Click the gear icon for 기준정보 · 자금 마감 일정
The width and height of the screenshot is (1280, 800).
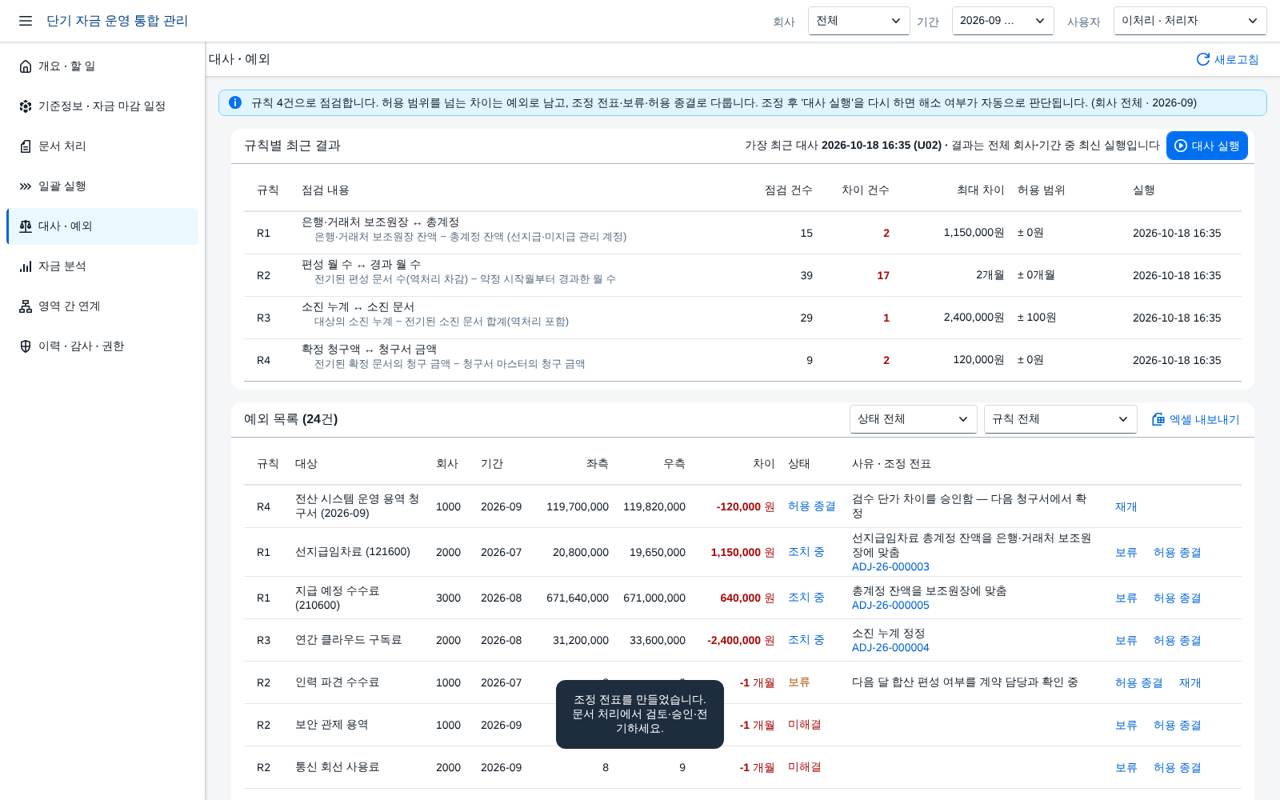click(26, 106)
